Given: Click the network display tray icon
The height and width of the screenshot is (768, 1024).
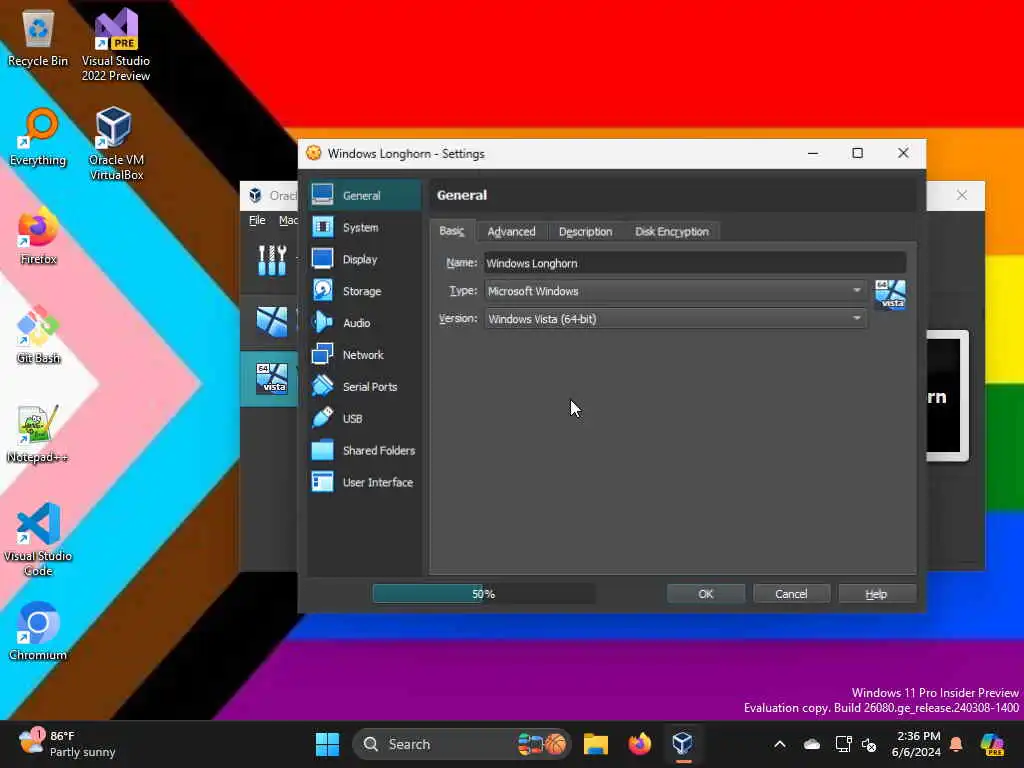Looking at the screenshot, I should coord(843,744).
